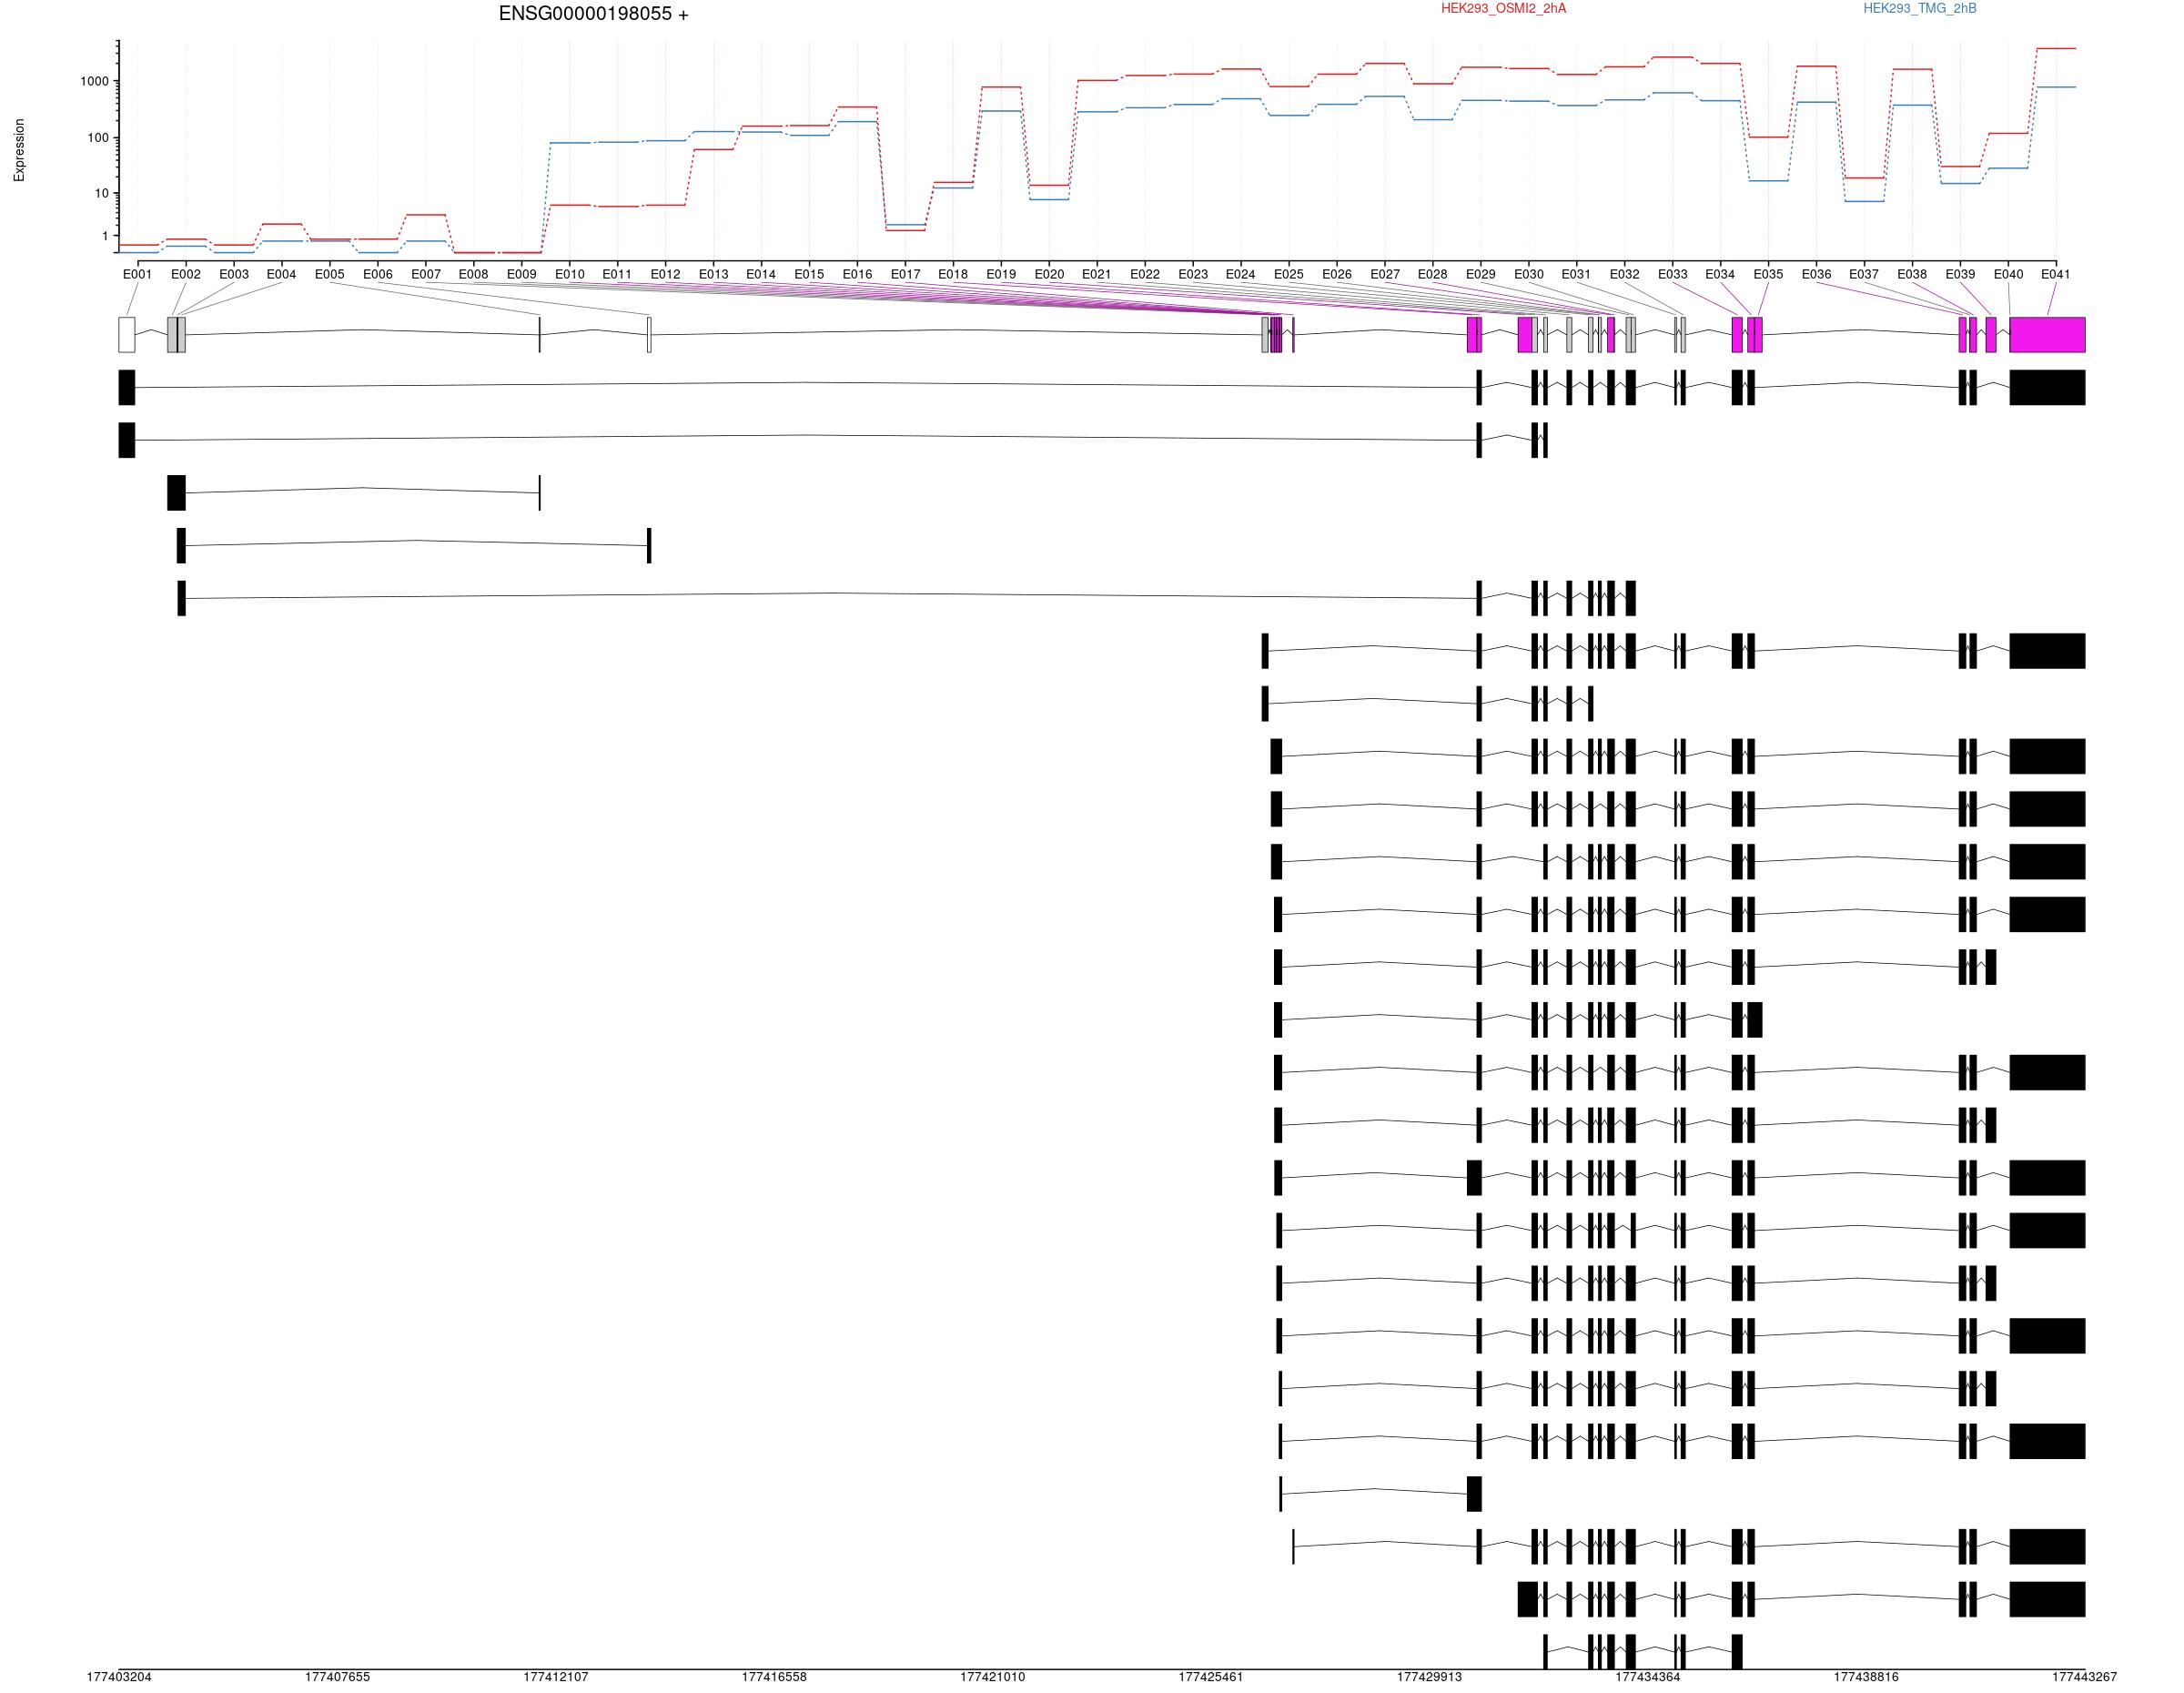Image resolution: width=2184 pixels, height=1693 pixels.
Task: Click exon label E017
Action: point(905,274)
